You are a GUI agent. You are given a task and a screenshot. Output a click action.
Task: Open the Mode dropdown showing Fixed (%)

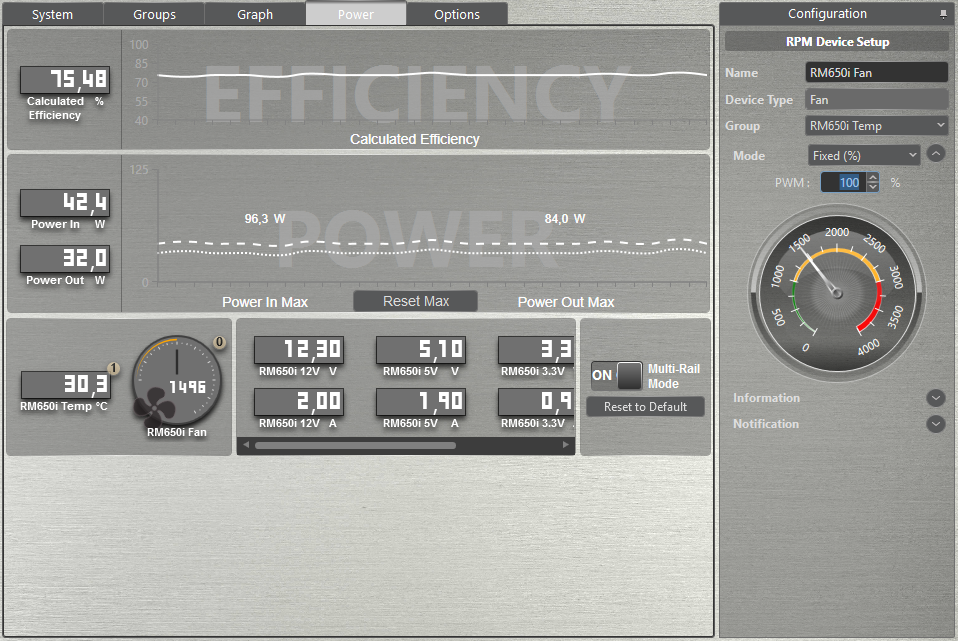[864, 155]
